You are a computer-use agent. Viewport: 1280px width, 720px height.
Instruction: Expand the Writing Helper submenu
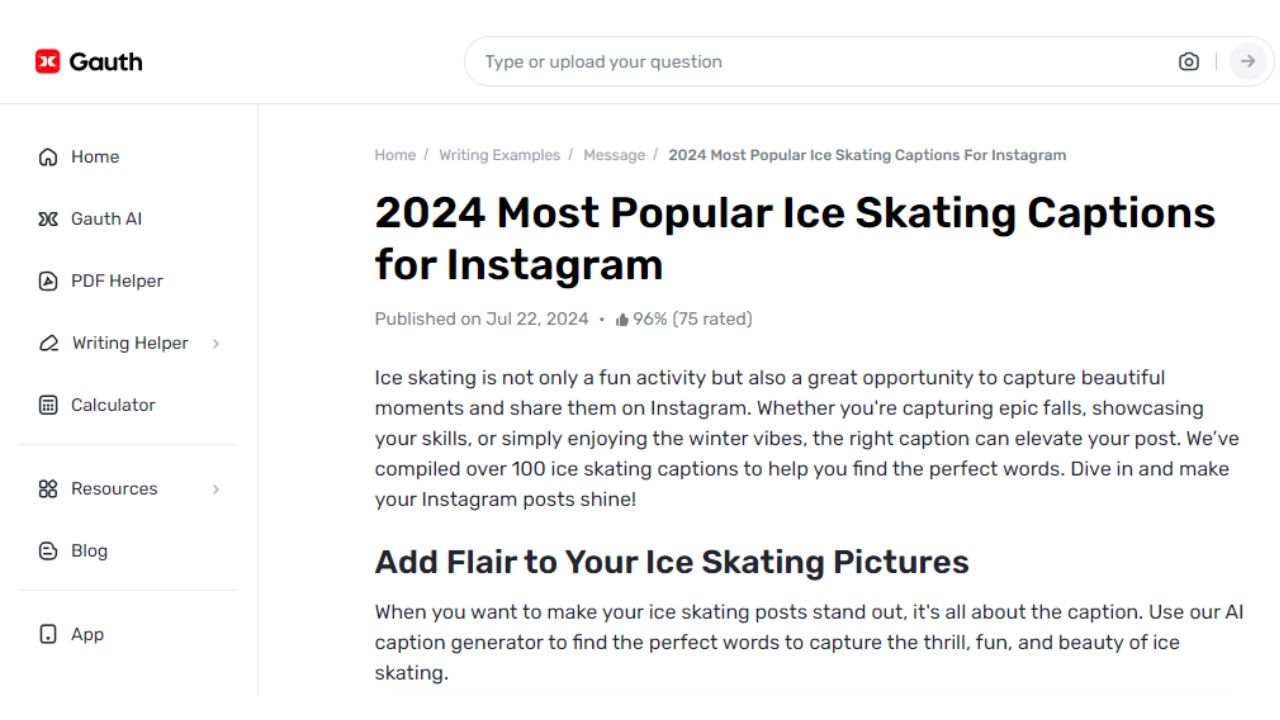pyautogui.click(x=218, y=342)
